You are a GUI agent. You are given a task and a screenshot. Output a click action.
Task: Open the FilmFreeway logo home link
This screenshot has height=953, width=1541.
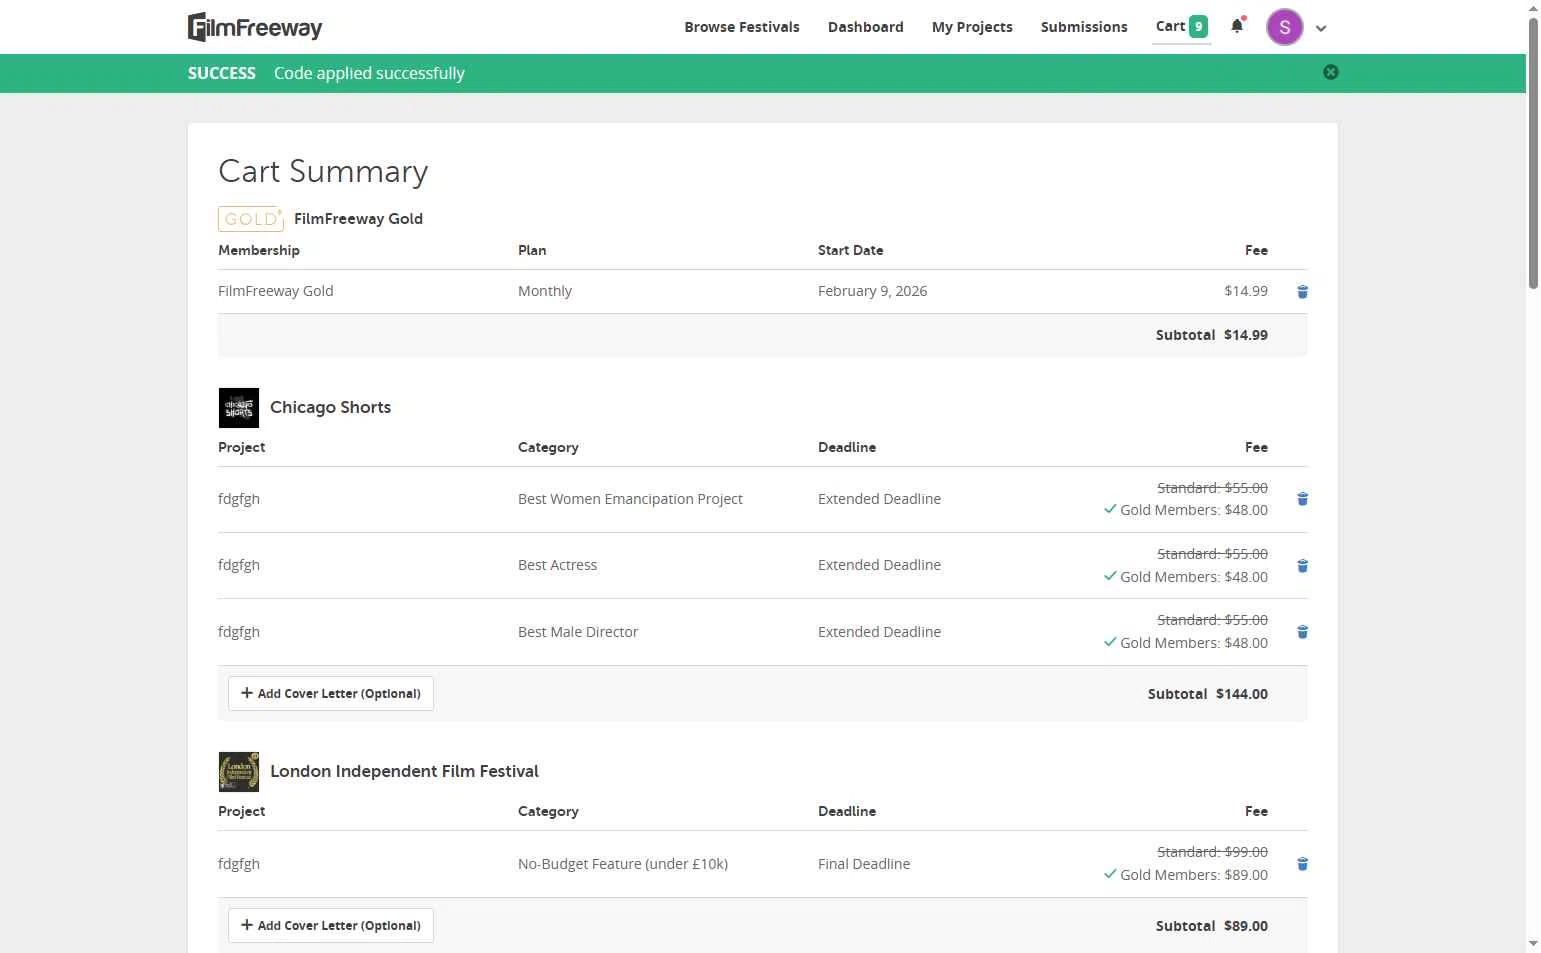(255, 27)
